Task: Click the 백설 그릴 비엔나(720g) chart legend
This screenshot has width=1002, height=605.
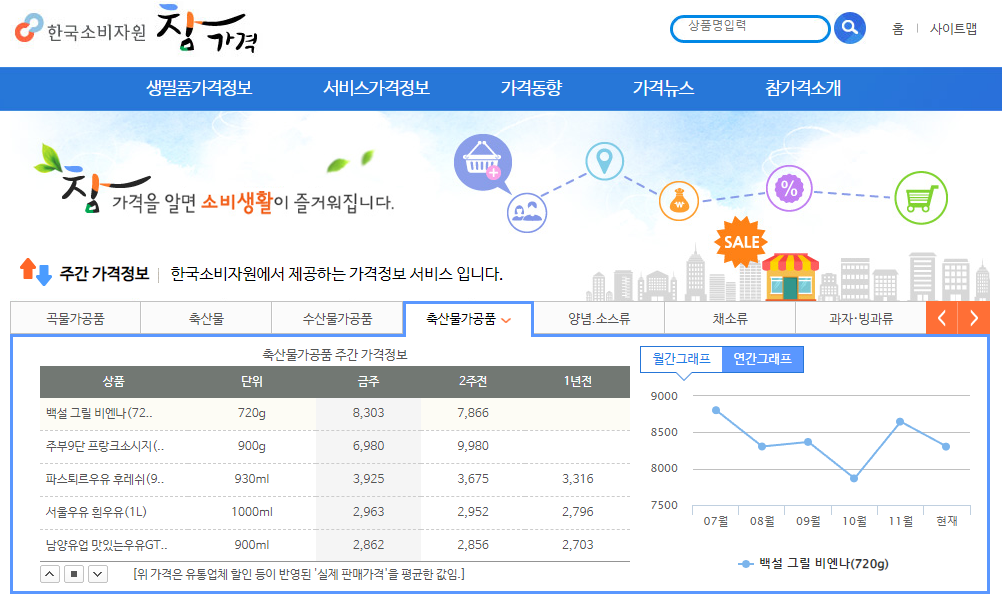Action: point(813,563)
